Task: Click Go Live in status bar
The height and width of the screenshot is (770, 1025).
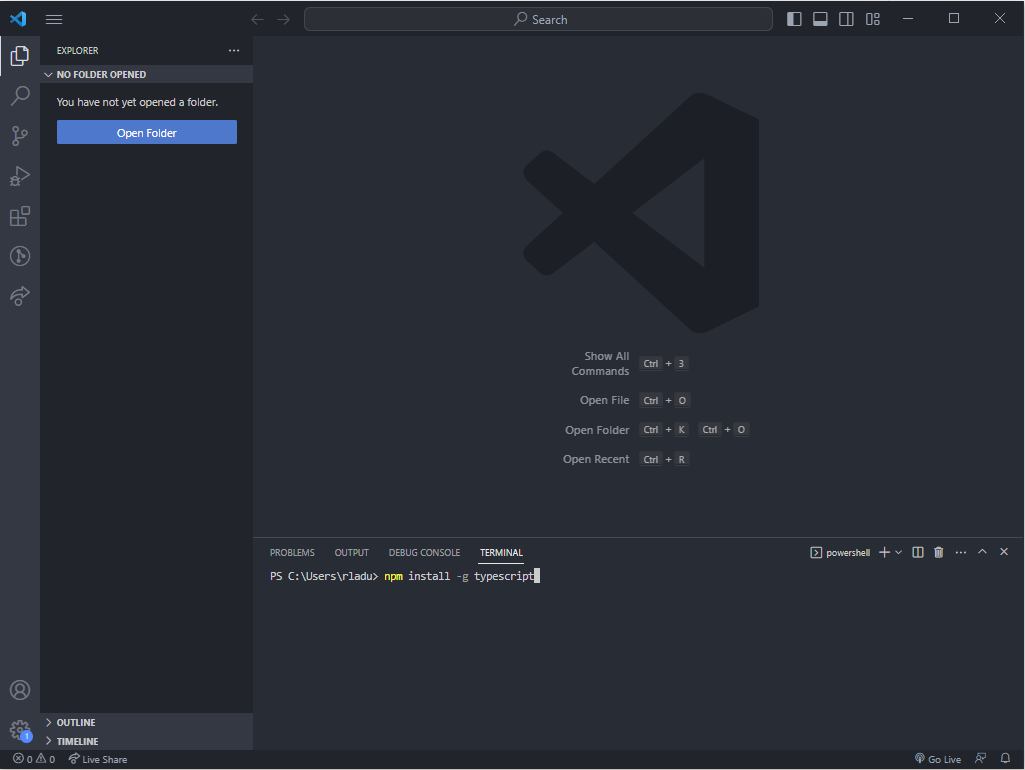Action: click(938, 759)
